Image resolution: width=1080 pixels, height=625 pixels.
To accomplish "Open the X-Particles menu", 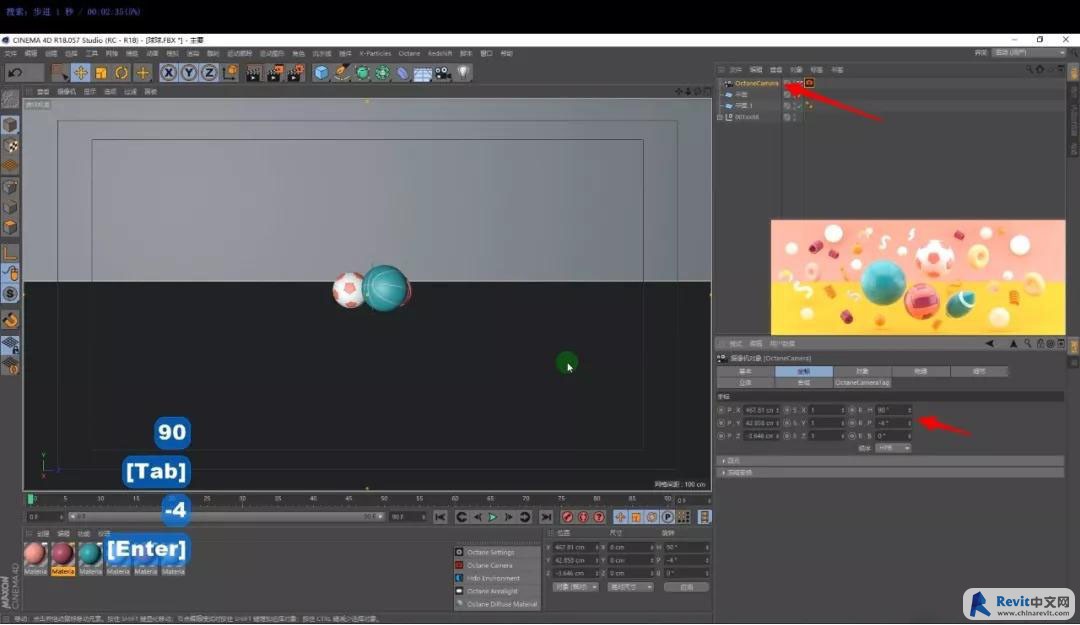I will [x=375, y=53].
